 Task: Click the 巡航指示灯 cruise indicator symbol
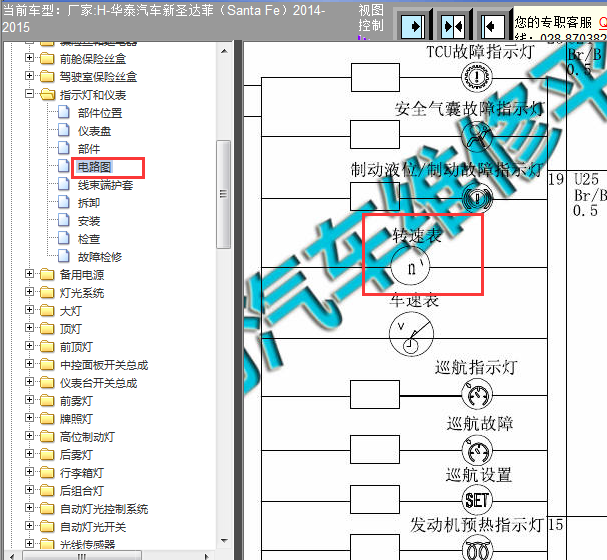coord(477,395)
